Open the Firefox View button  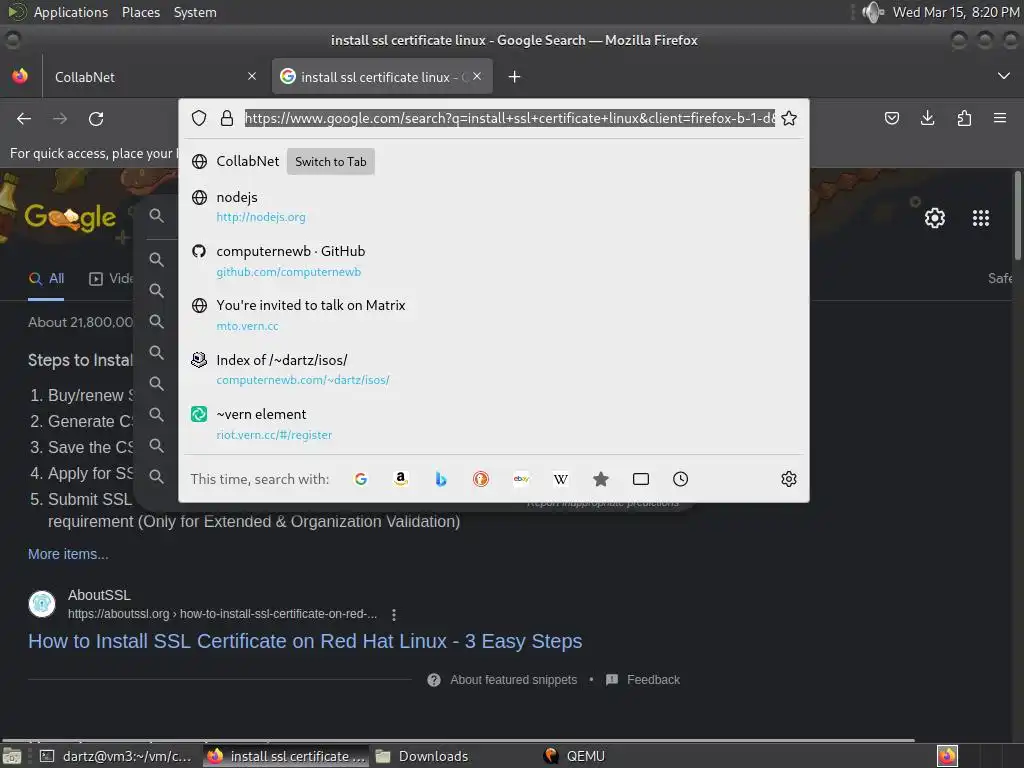[20, 76]
